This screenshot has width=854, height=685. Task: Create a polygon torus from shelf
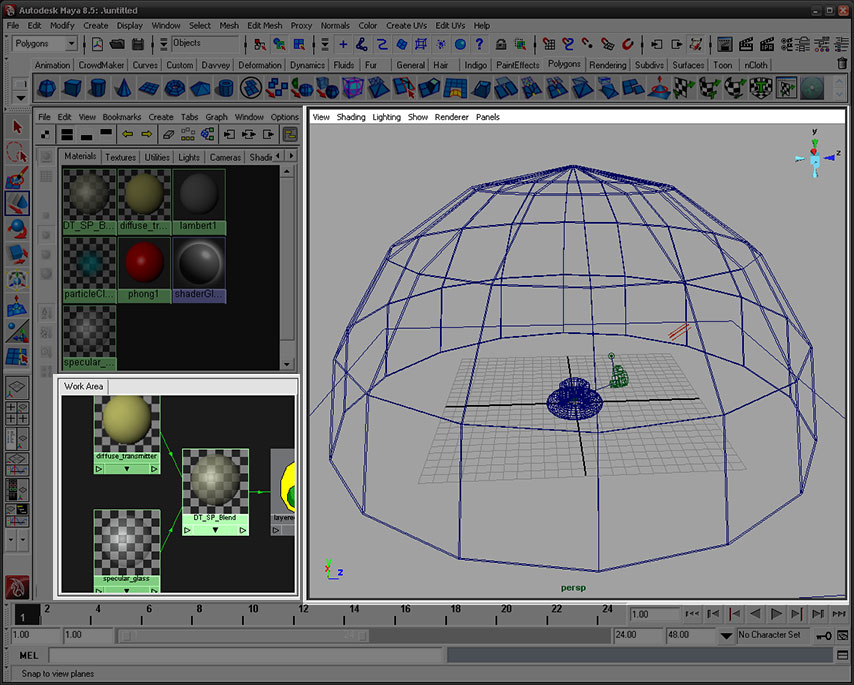coord(174,88)
